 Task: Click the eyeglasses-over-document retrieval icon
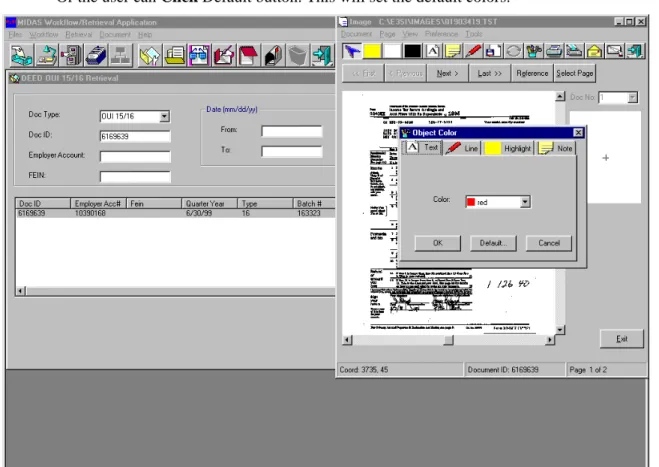pos(199,55)
